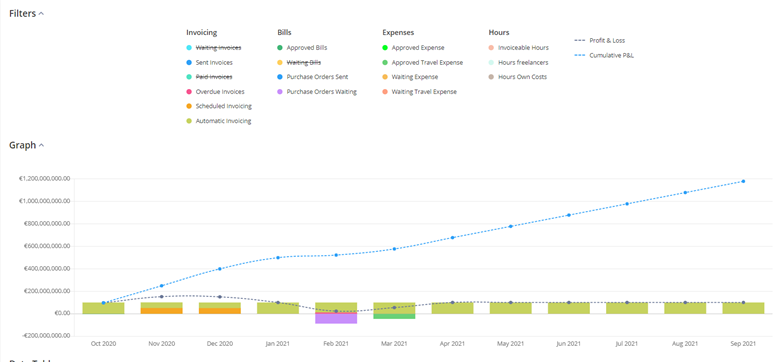This screenshot has height=362, width=782.
Task: Click the Waiting Expense legend dot
Action: click(385, 77)
